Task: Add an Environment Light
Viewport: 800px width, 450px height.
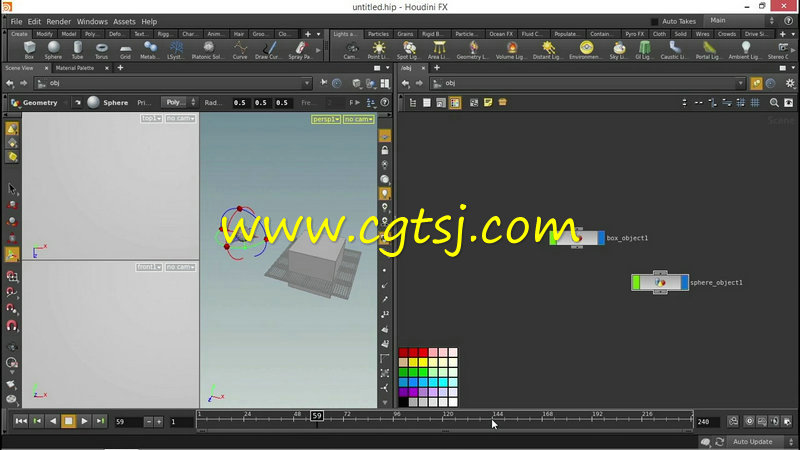Action: tap(586, 50)
